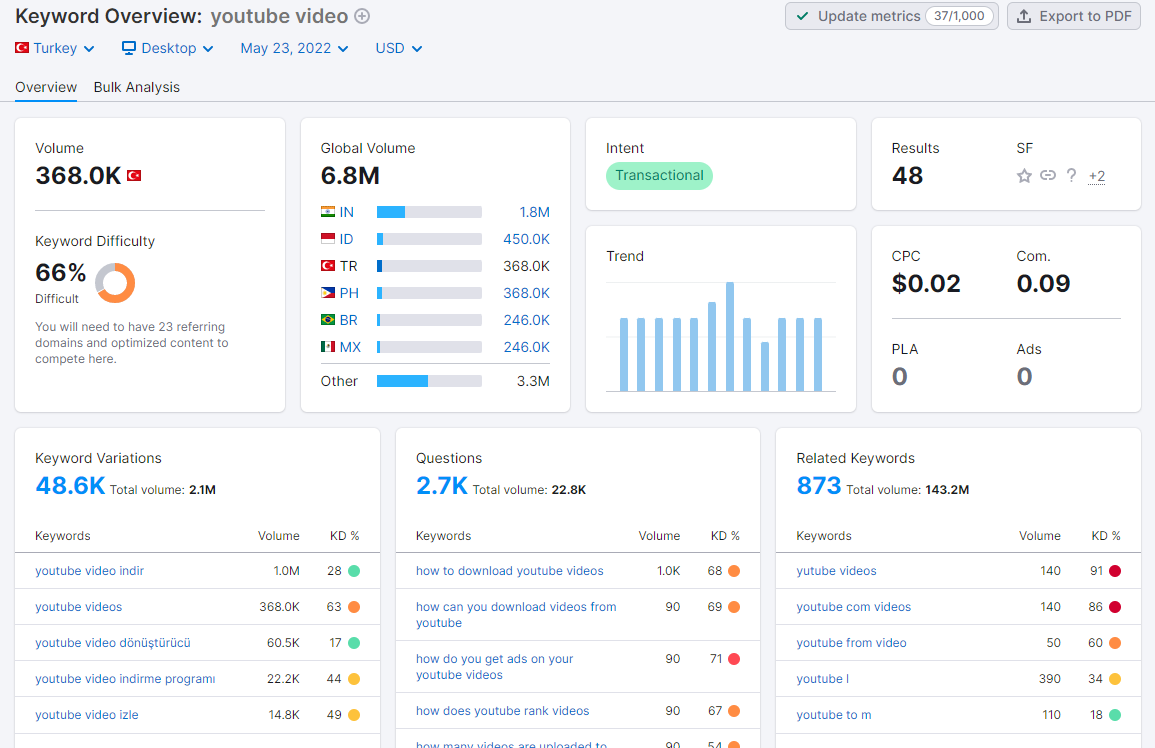The width and height of the screenshot is (1155, 748).
Task: Click the question mark SERP feature icon
Action: pyautogui.click(x=1072, y=175)
